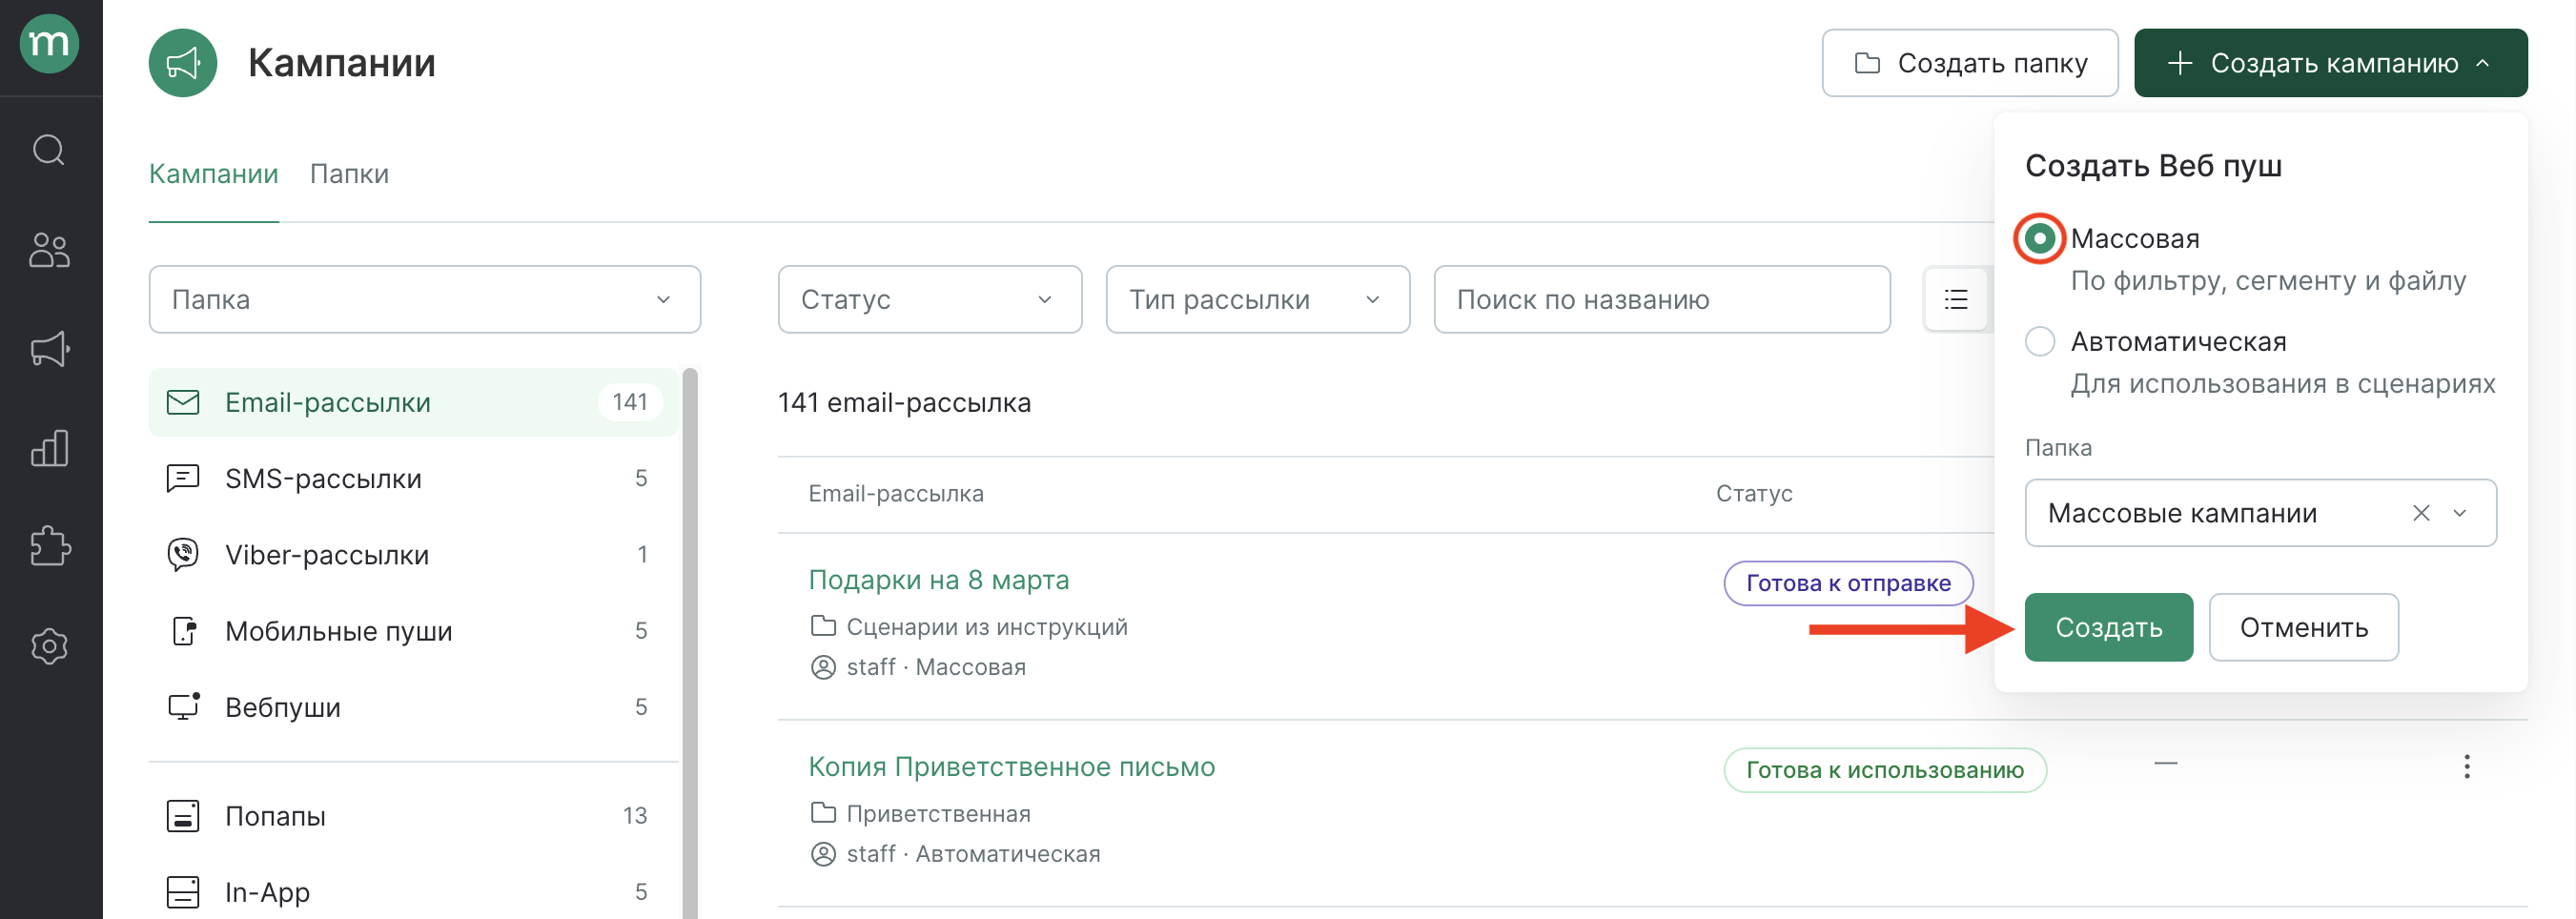The height and width of the screenshot is (919, 2576).
Task: Click user icon next to staff · Автоматическая
Action: click(823, 854)
